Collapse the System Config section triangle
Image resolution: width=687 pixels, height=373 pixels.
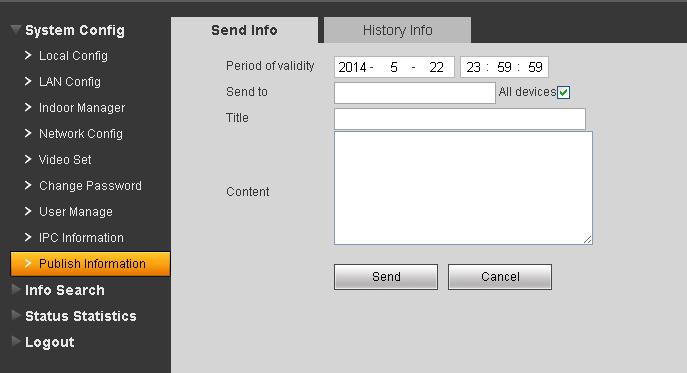16,30
